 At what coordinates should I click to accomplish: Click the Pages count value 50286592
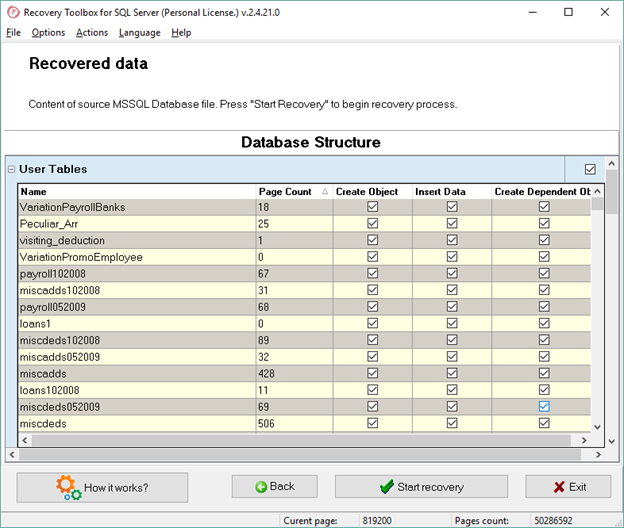click(x=553, y=520)
